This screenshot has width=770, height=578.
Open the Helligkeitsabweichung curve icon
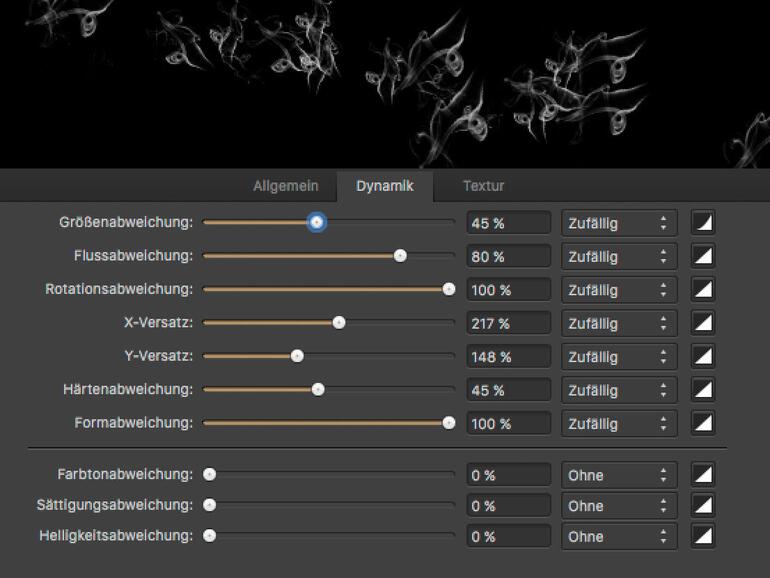[703, 536]
